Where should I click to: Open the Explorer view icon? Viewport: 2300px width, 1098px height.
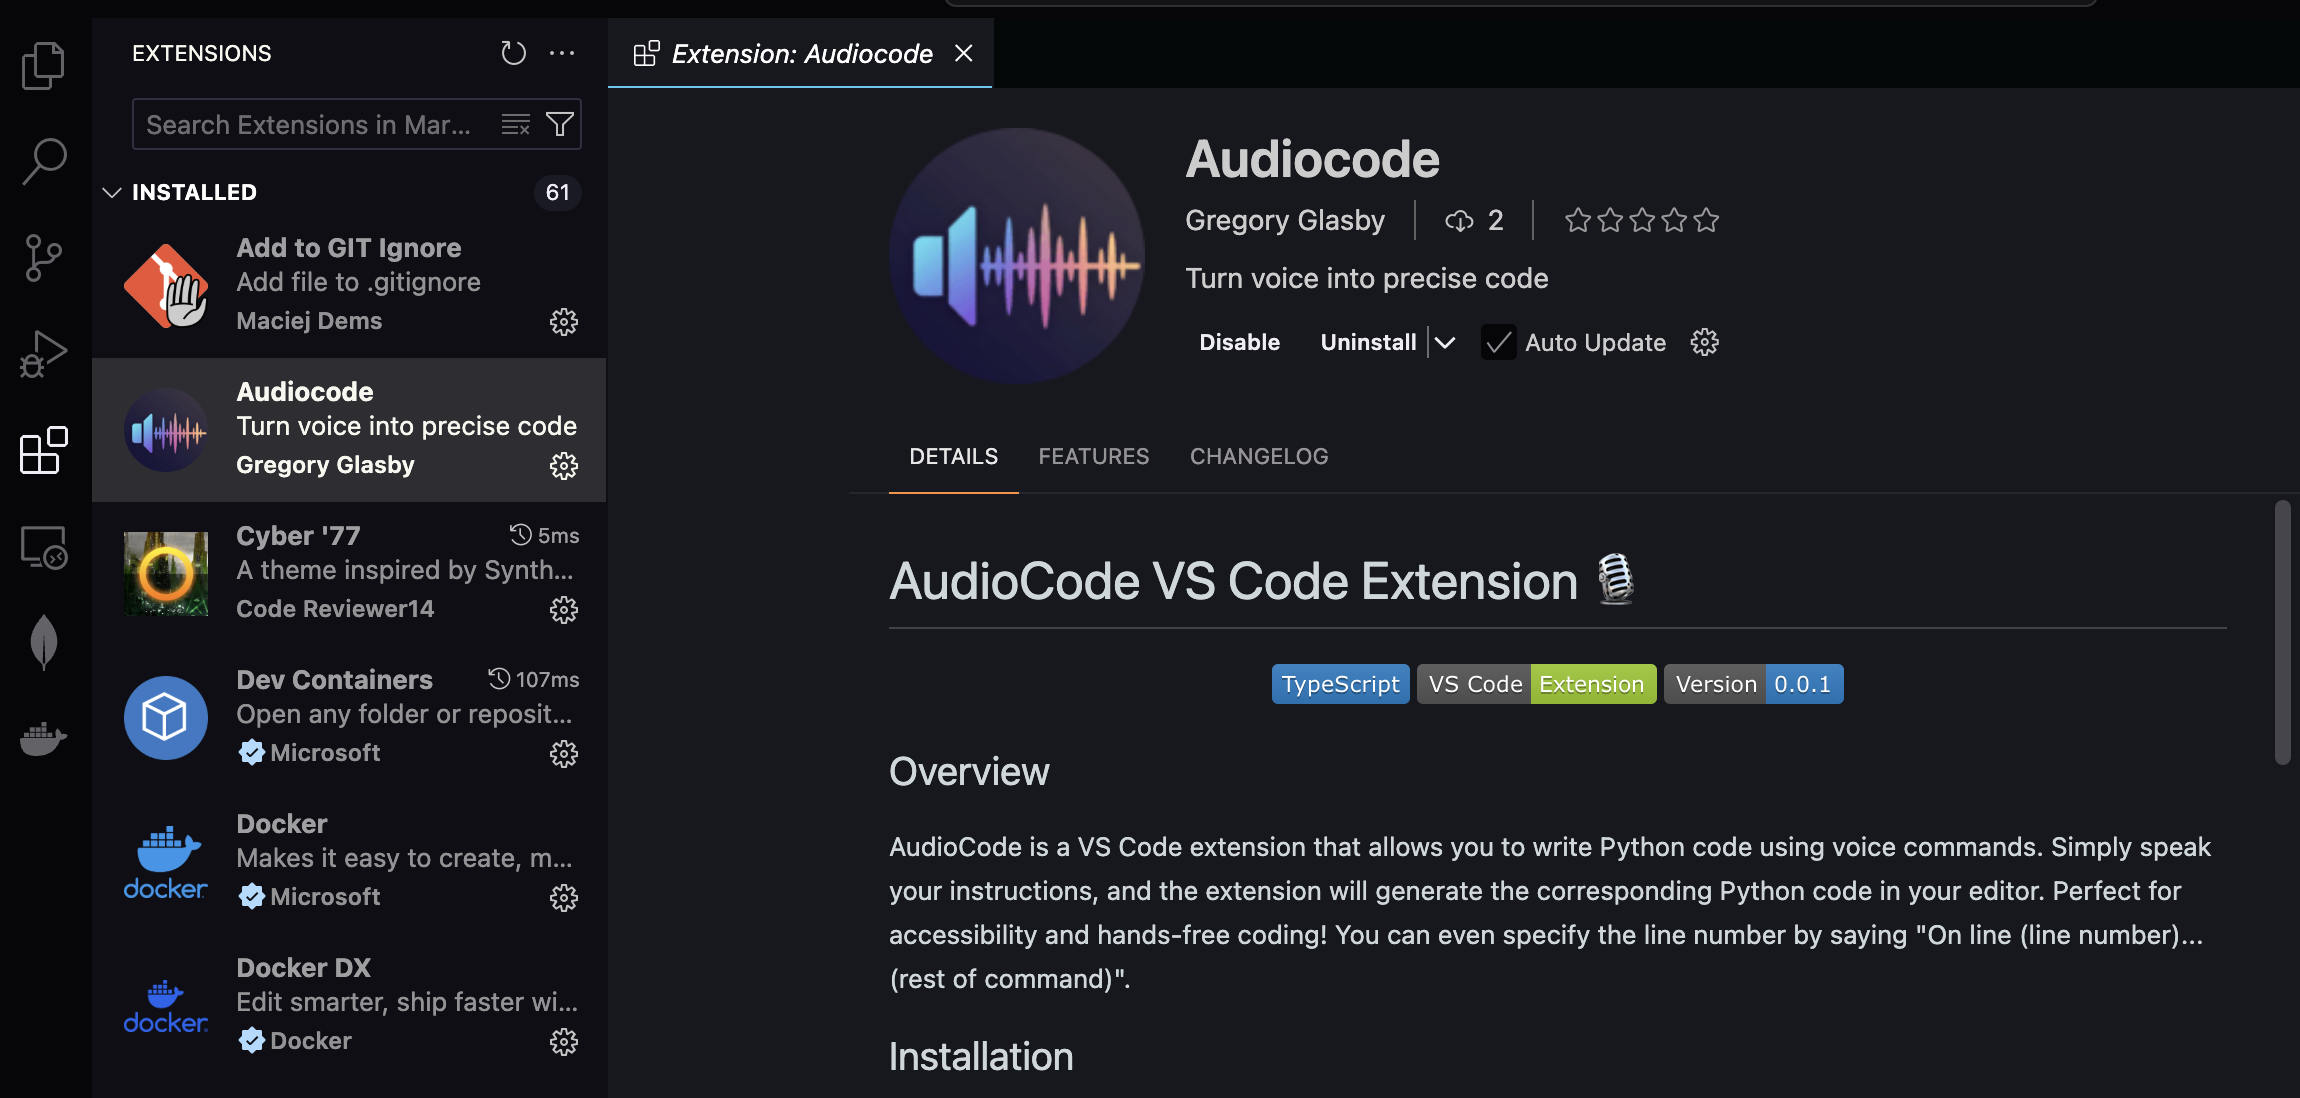click(43, 66)
